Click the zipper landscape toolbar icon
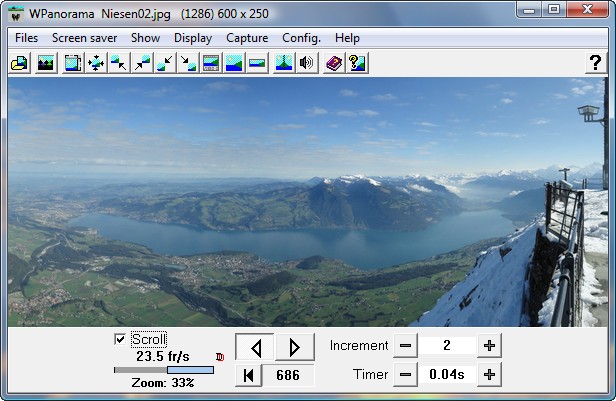 [284, 63]
